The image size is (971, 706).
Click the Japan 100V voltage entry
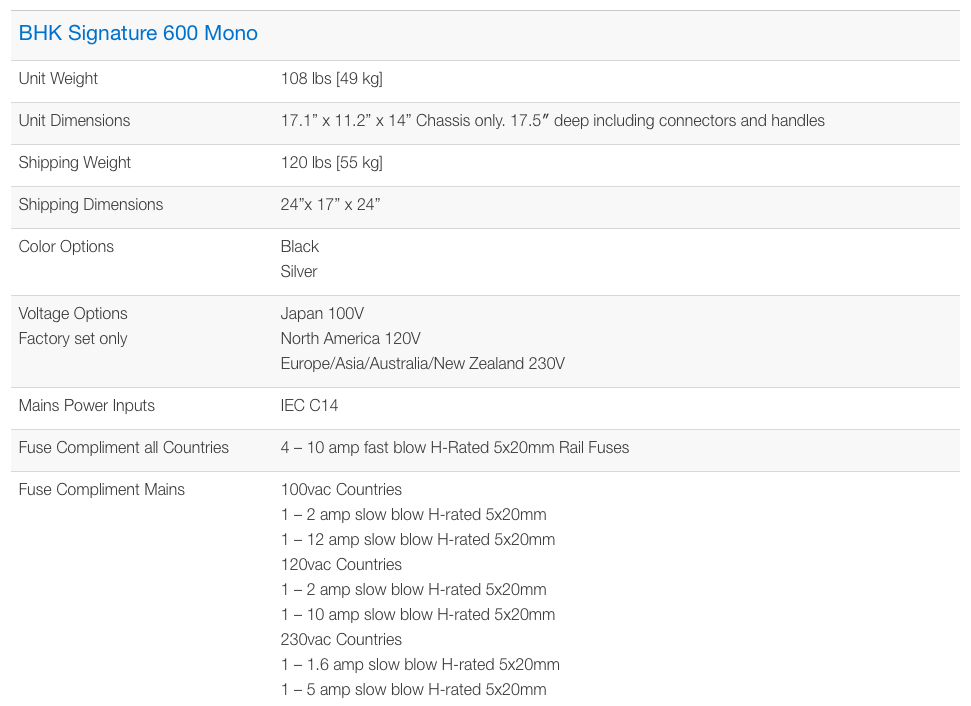[x=322, y=314]
